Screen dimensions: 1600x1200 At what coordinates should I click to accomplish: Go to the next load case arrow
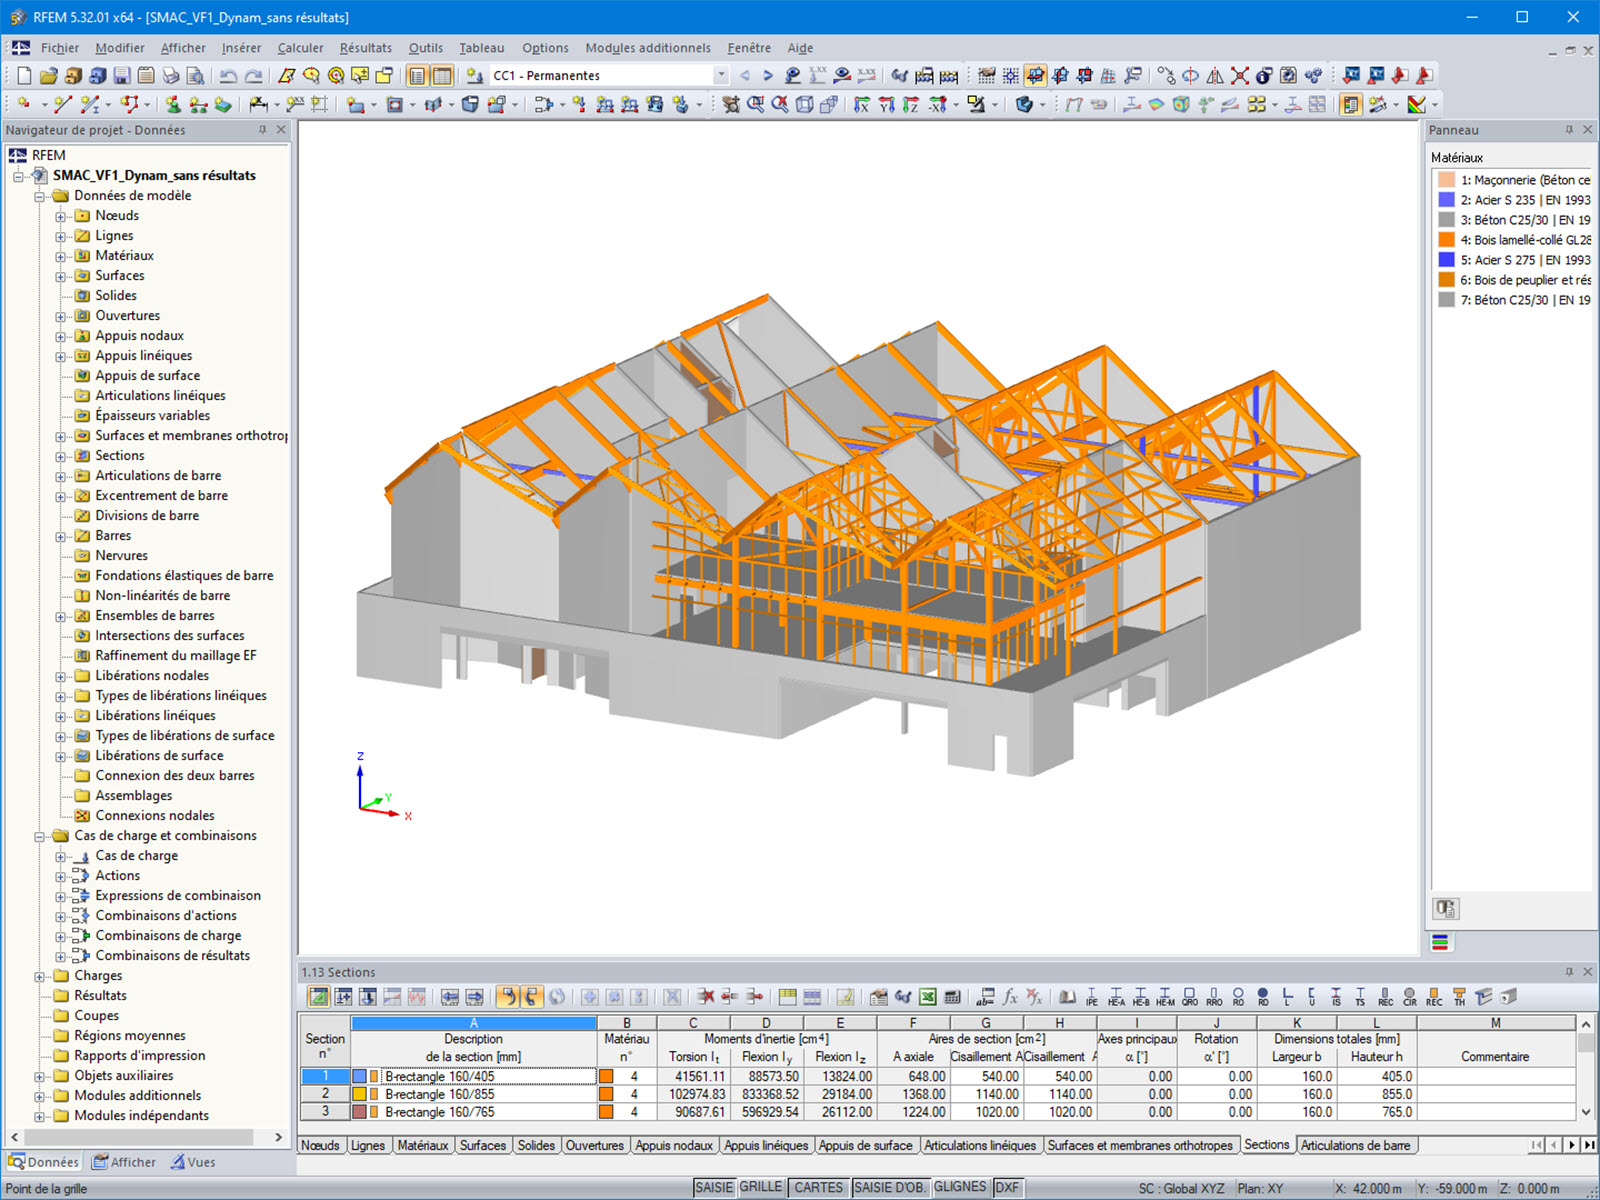[768, 76]
